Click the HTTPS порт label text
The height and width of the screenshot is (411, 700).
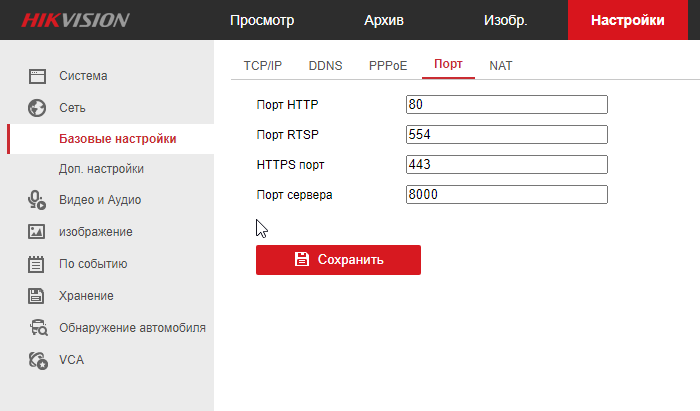(290, 165)
